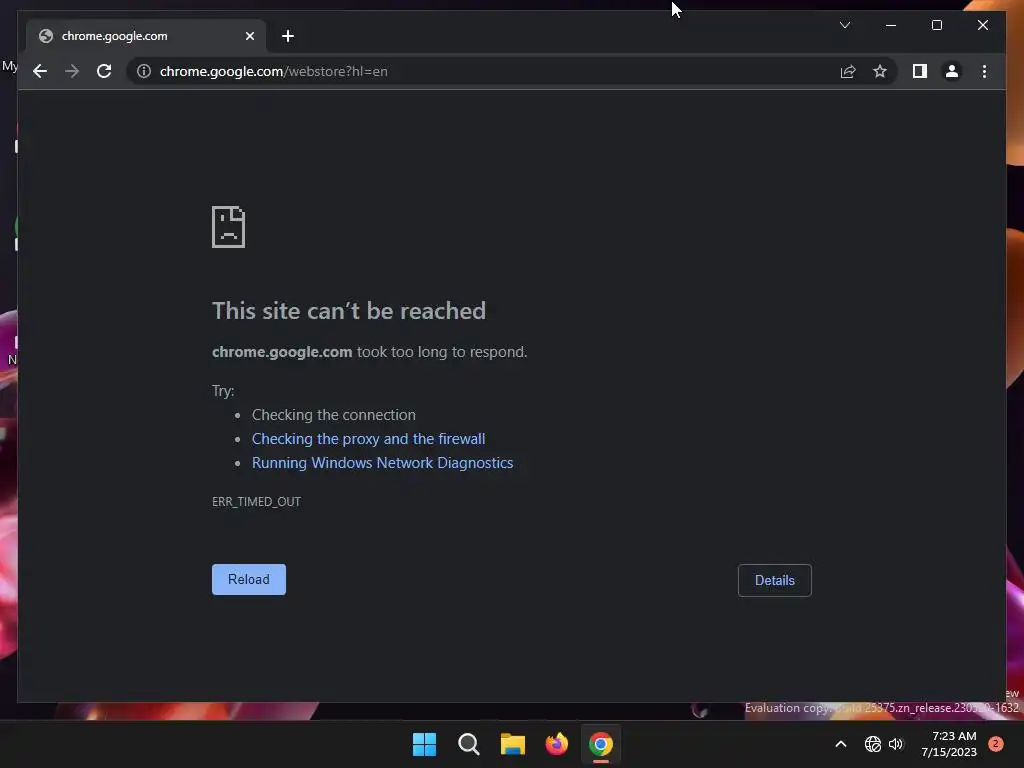The width and height of the screenshot is (1024, 768).
Task: Open Chrome three-dot menu
Action: pyautogui.click(x=984, y=71)
